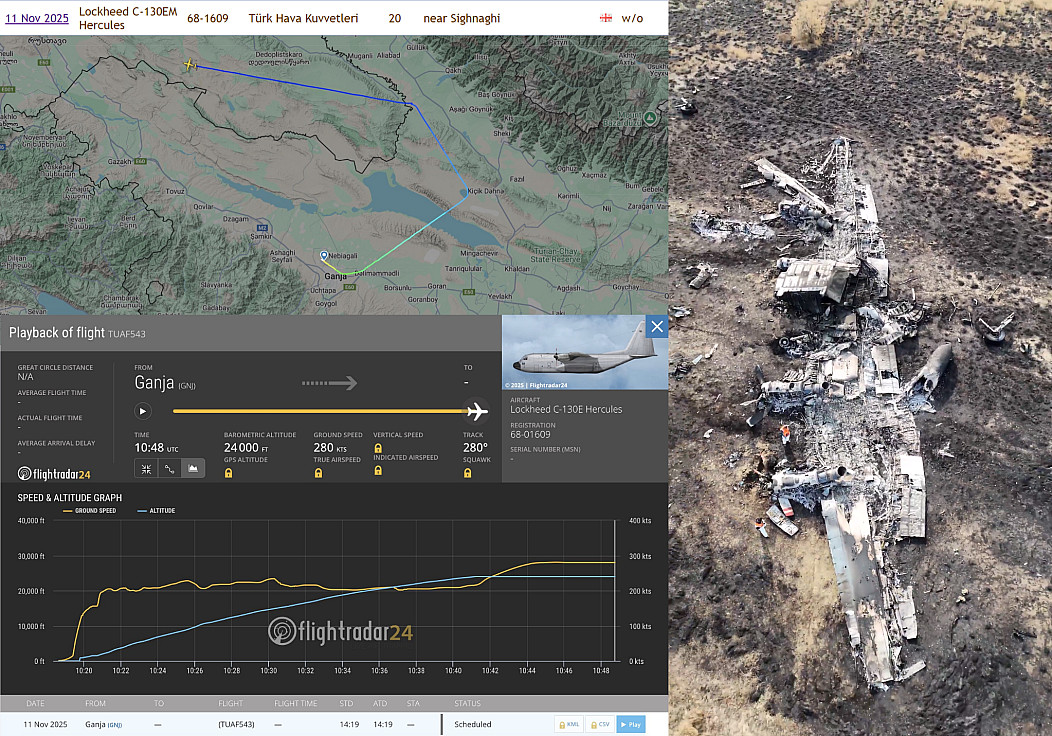Click the squawk lock icon

[467, 473]
